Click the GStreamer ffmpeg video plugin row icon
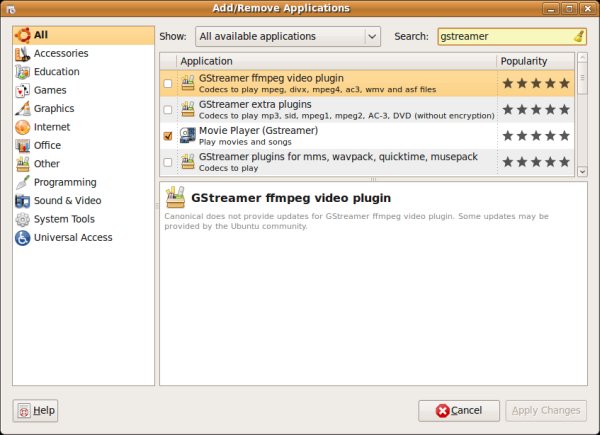The width and height of the screenshot is (600, 435). pyautogui.click(x=188, y=83)
